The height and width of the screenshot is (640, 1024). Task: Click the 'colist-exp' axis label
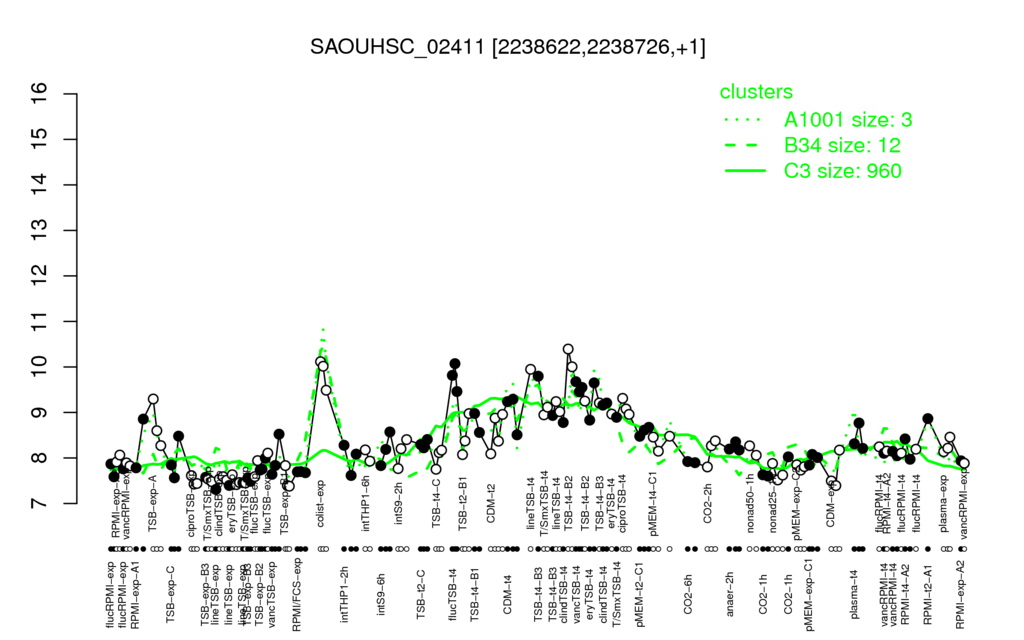point(321,503)
